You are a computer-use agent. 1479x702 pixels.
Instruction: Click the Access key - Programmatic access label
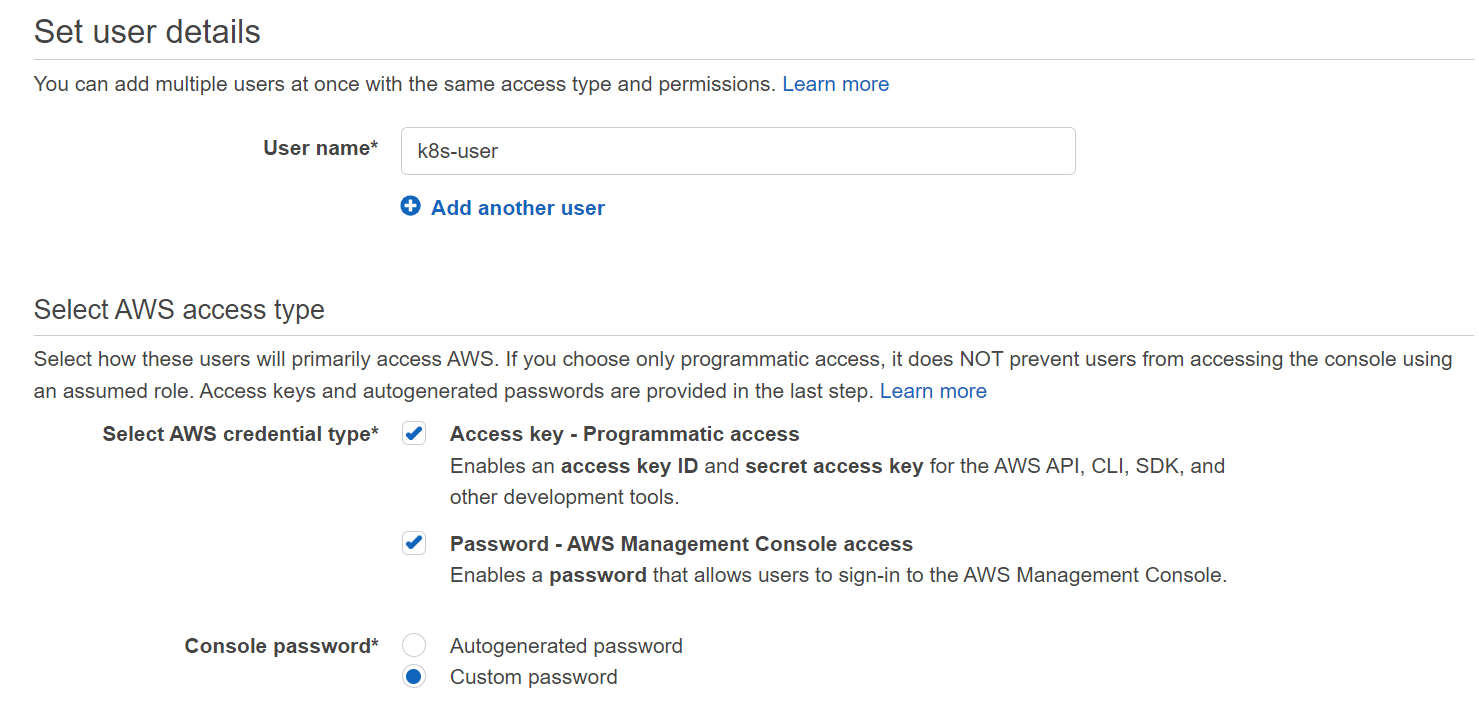click(x=624, y=434)
